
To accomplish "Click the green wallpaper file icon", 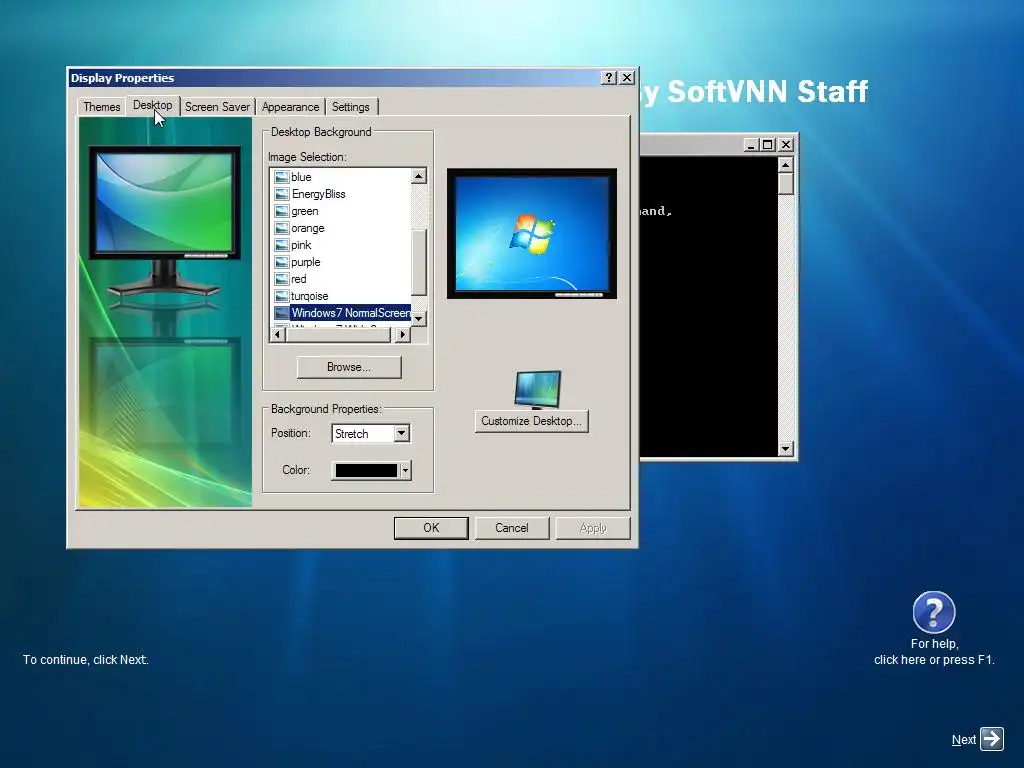I will pos(281,211).
